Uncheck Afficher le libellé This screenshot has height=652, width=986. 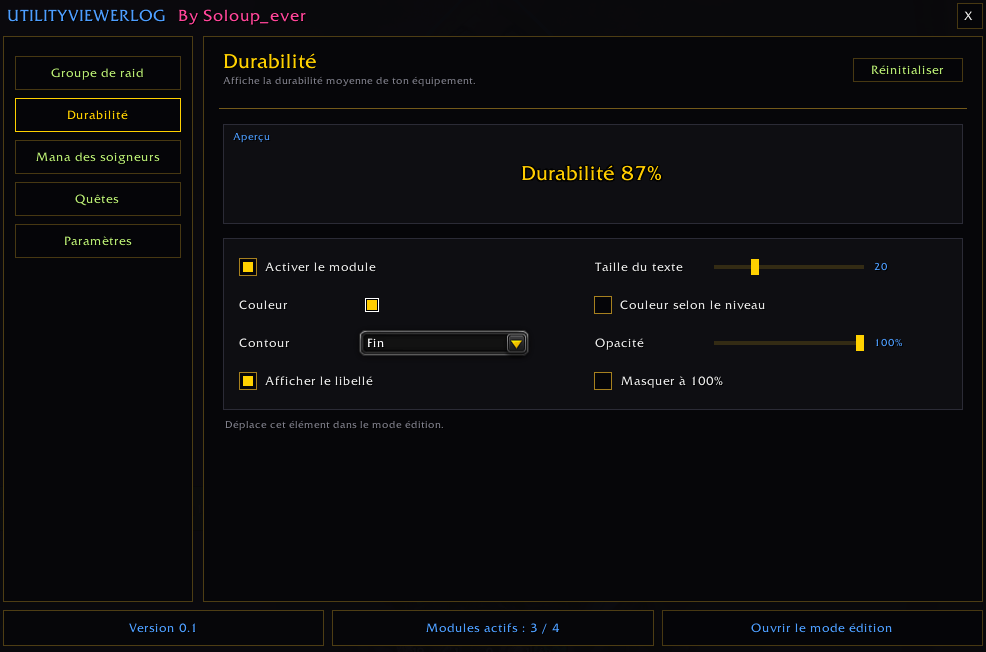click(x=248, y=381)
